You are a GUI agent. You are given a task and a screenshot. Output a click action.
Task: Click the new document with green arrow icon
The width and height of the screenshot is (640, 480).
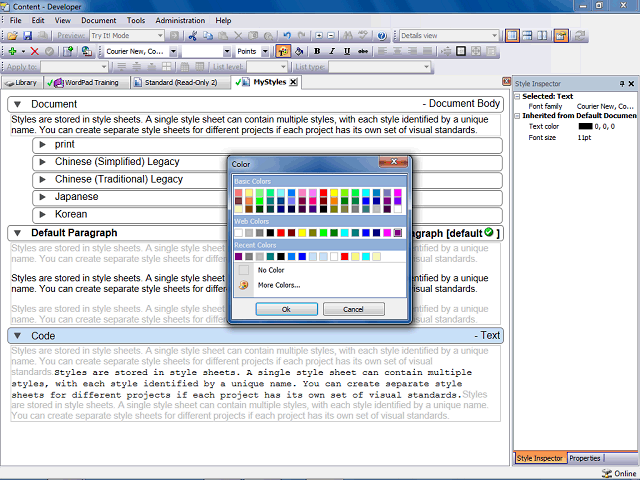tap(68, 51)
